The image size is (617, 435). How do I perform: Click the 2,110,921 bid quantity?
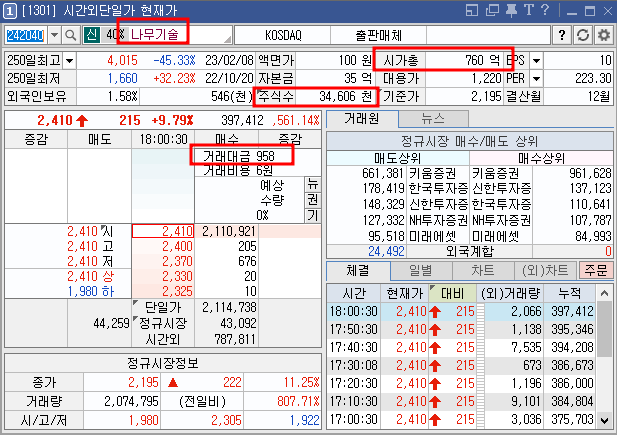tap(229, 231)
